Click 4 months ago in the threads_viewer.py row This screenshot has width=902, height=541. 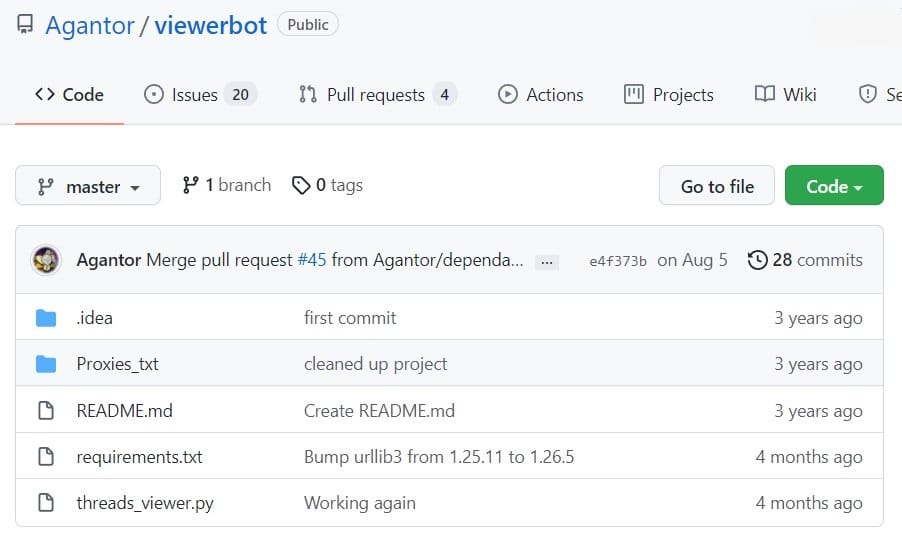click(x=809, y=503)
